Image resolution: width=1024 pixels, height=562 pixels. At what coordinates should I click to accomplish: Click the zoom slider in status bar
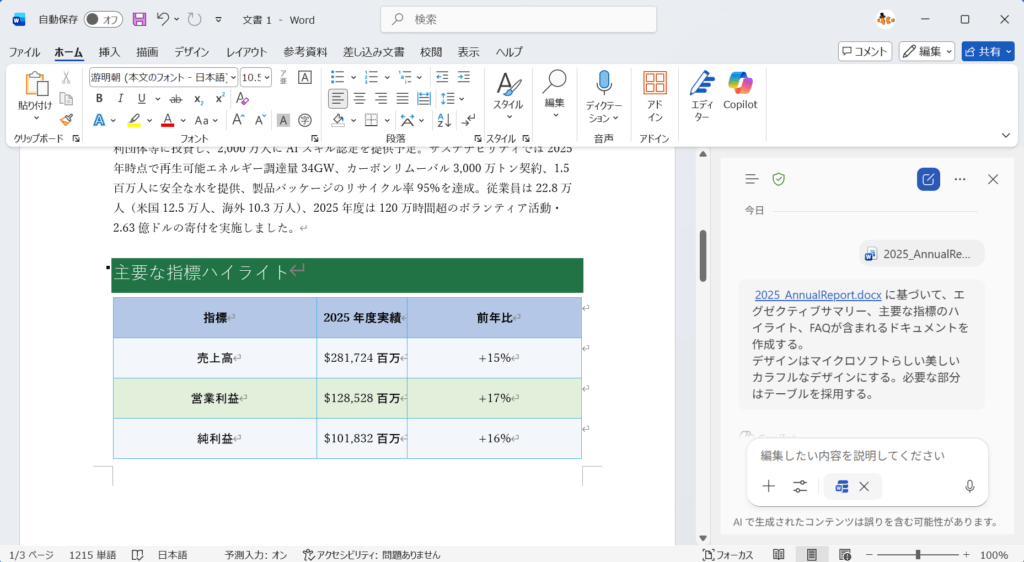(918, 554)
